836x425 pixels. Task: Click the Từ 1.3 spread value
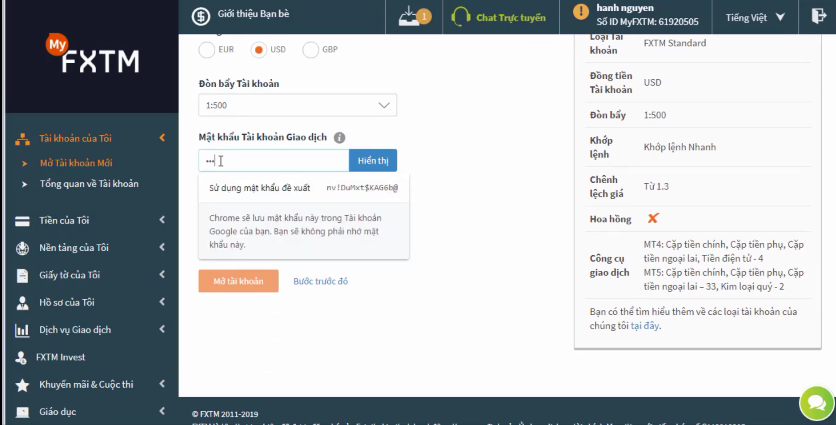tap(656, 187)
